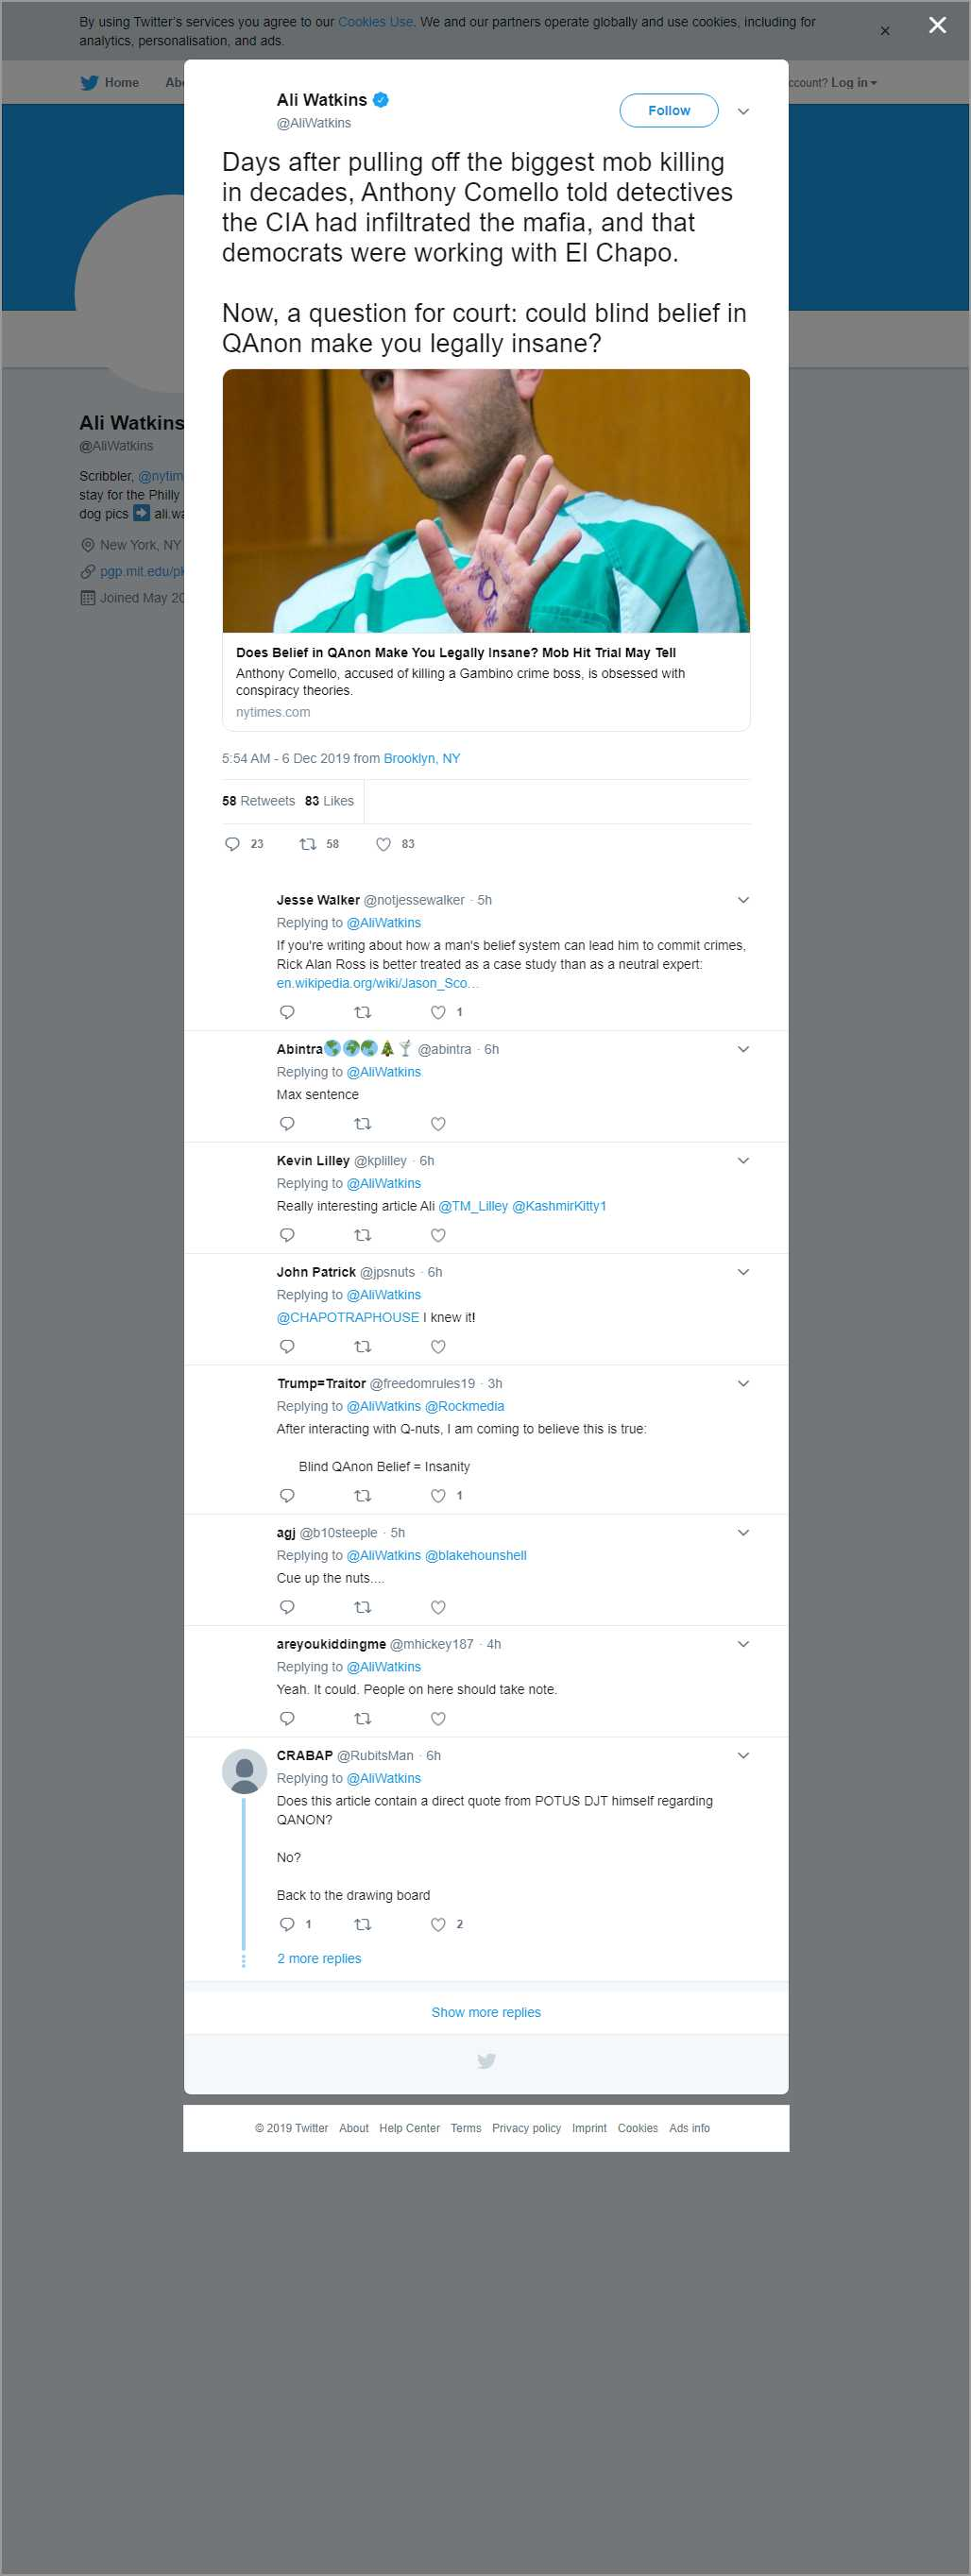Open the Log in dropdown menu
The width and height of the screenshot is (971, 2576).
[x=853, y=83]
